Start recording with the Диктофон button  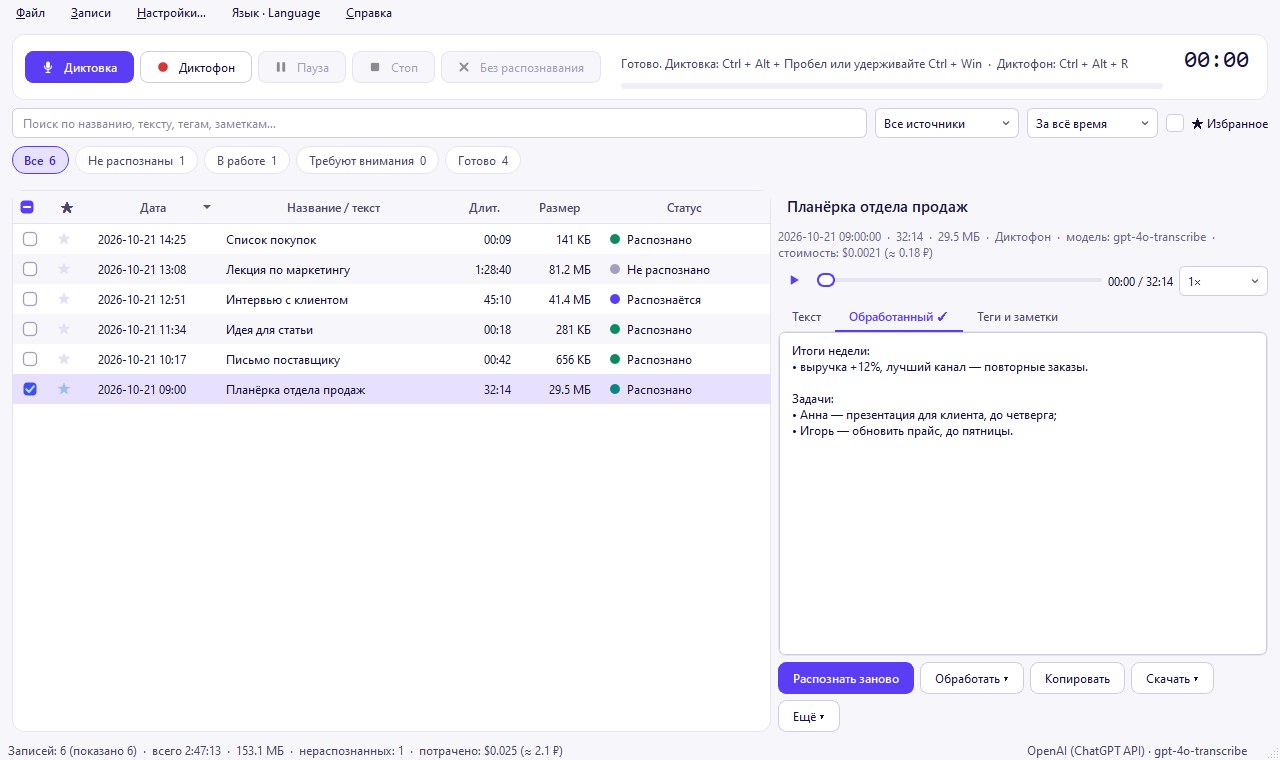point(196,68)
